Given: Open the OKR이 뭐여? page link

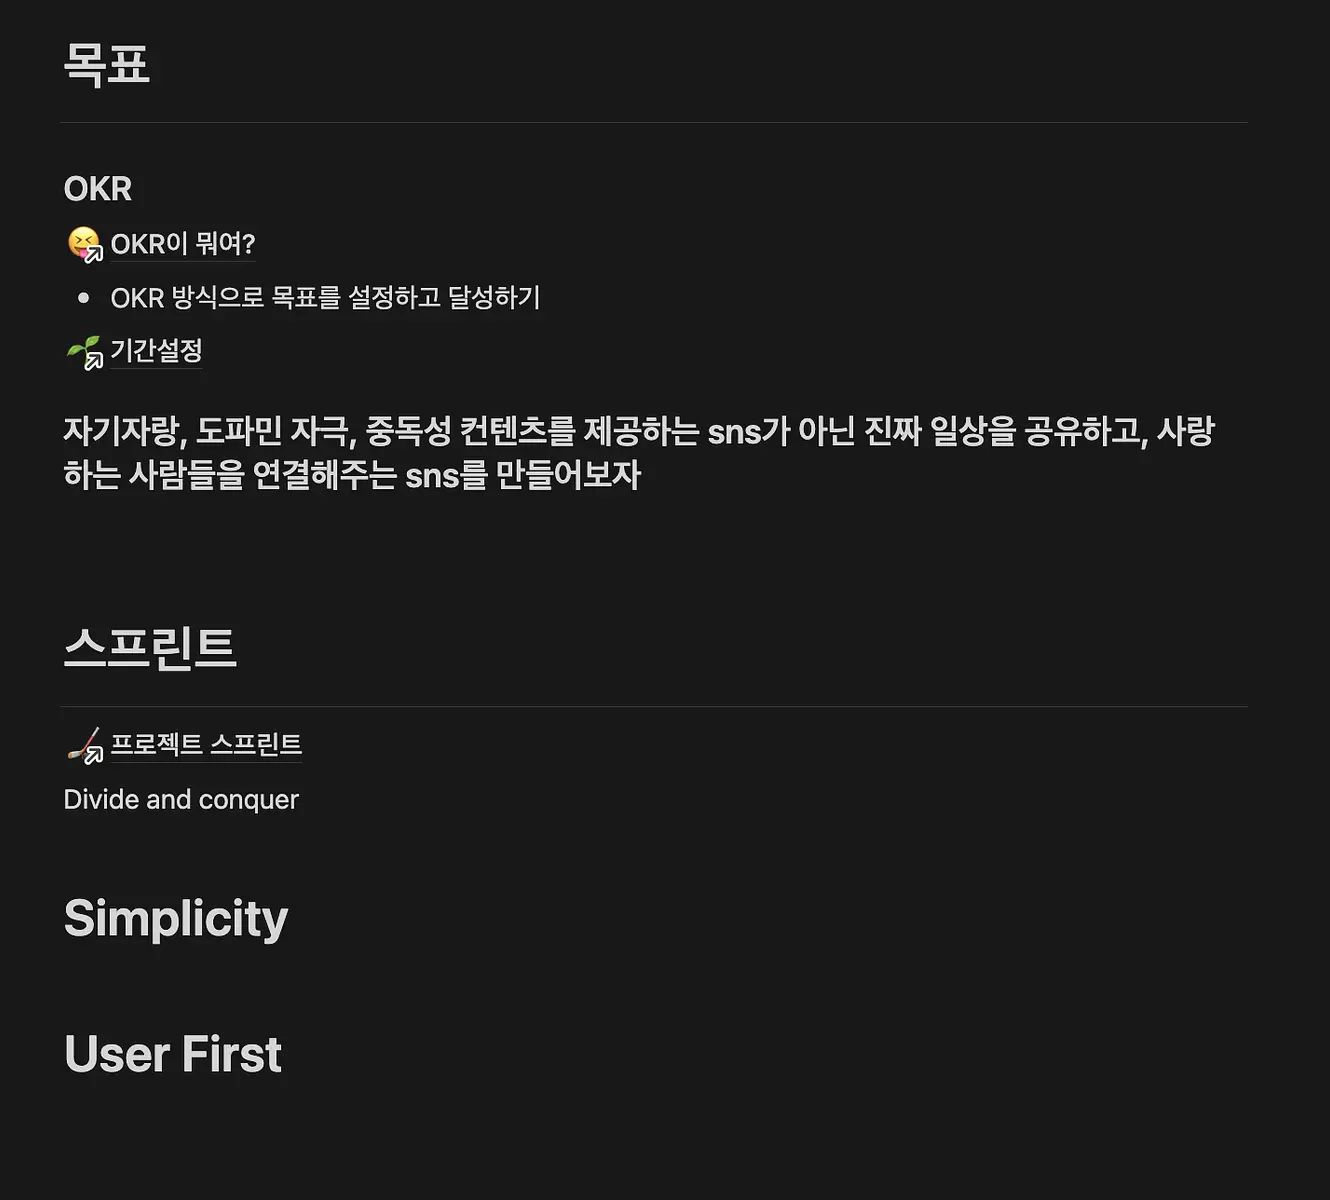Looking at the screenshot, I should 183,244.
